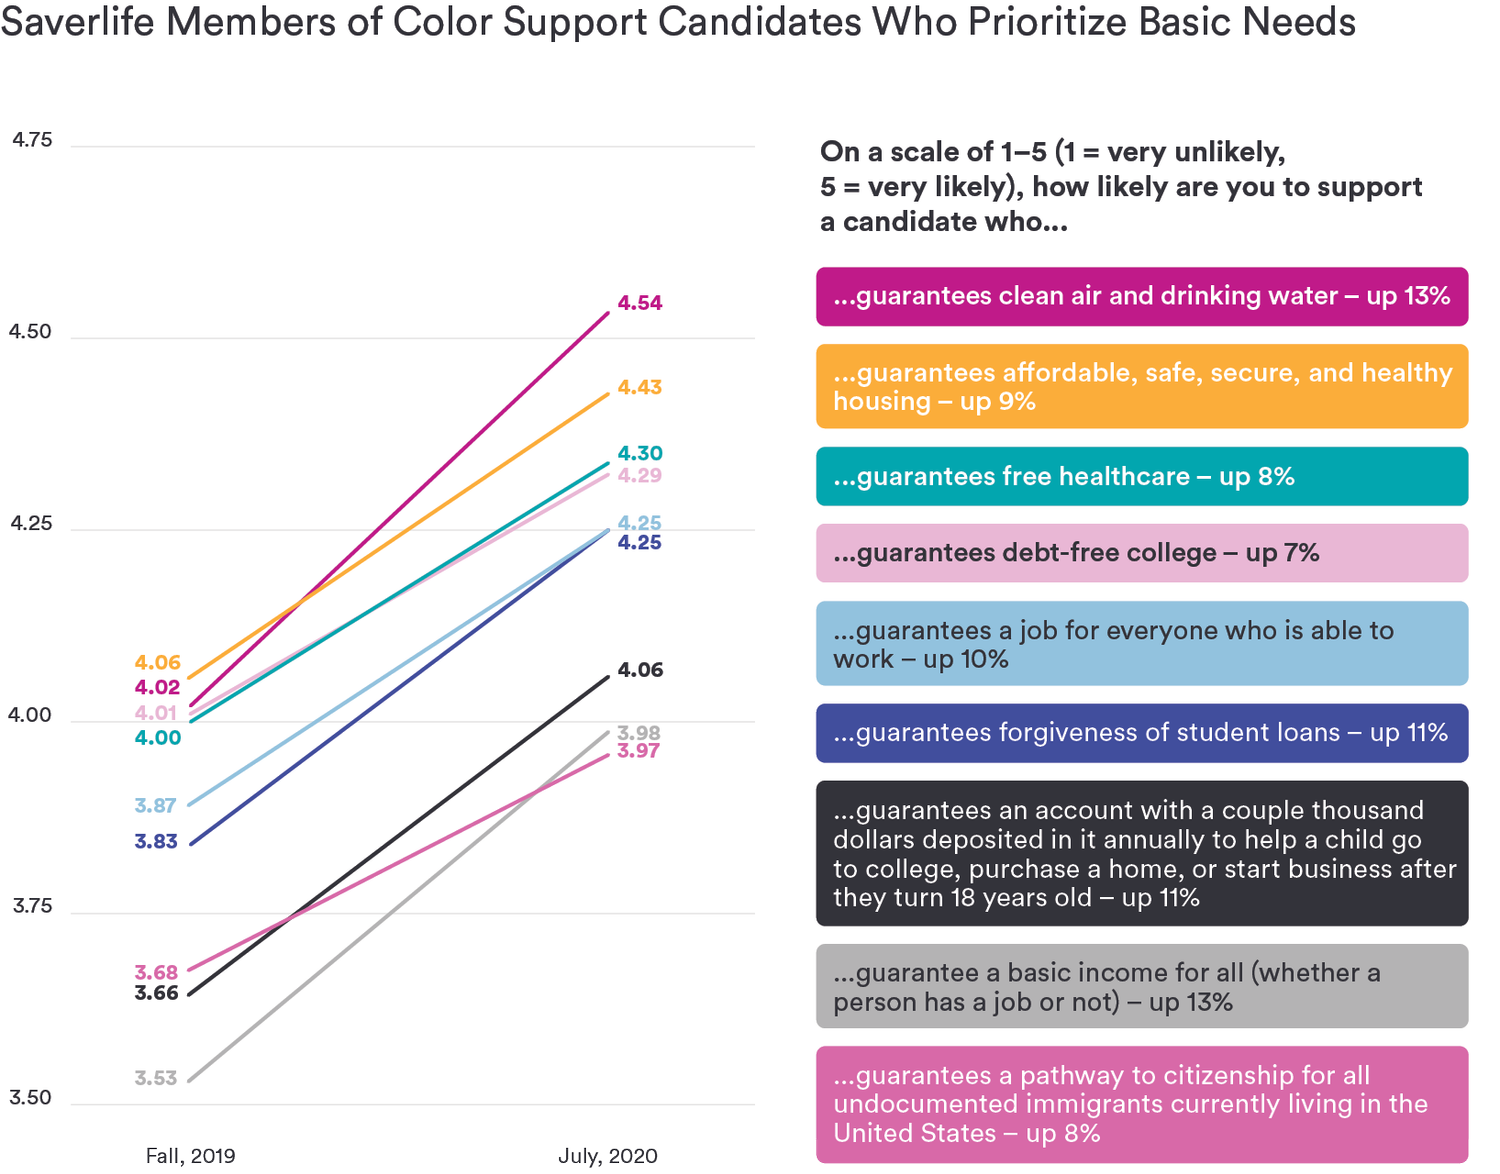The image size is (1500, 1174).
Task: Click the 4.06 black ending value
Action: coord(640,670)
